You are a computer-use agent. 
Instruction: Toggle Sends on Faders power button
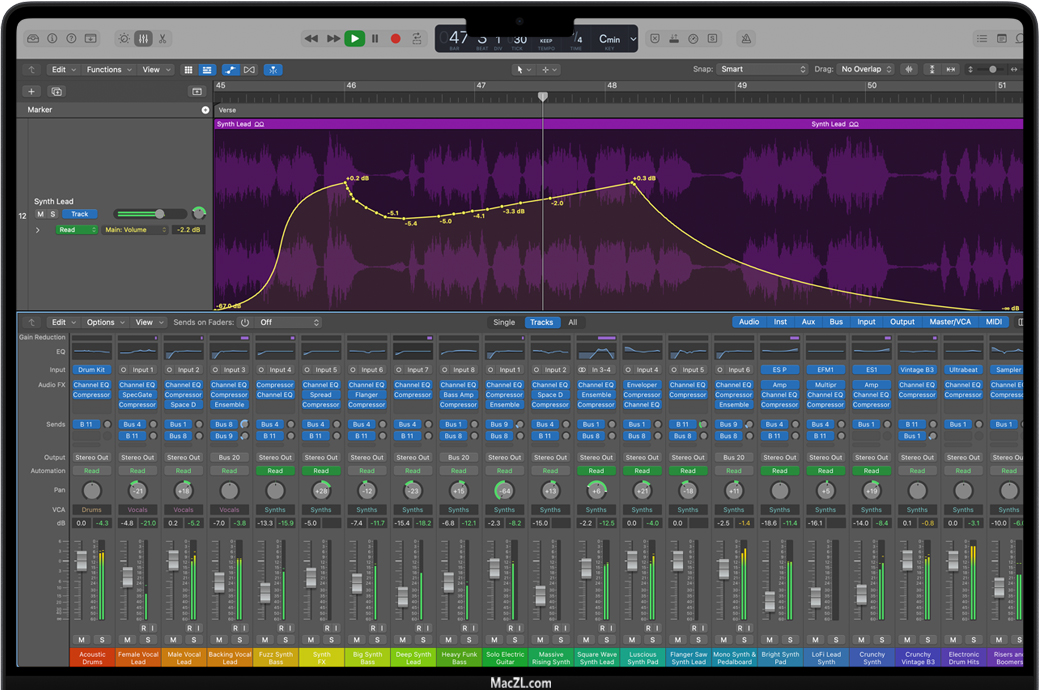[x=245, y=323]
